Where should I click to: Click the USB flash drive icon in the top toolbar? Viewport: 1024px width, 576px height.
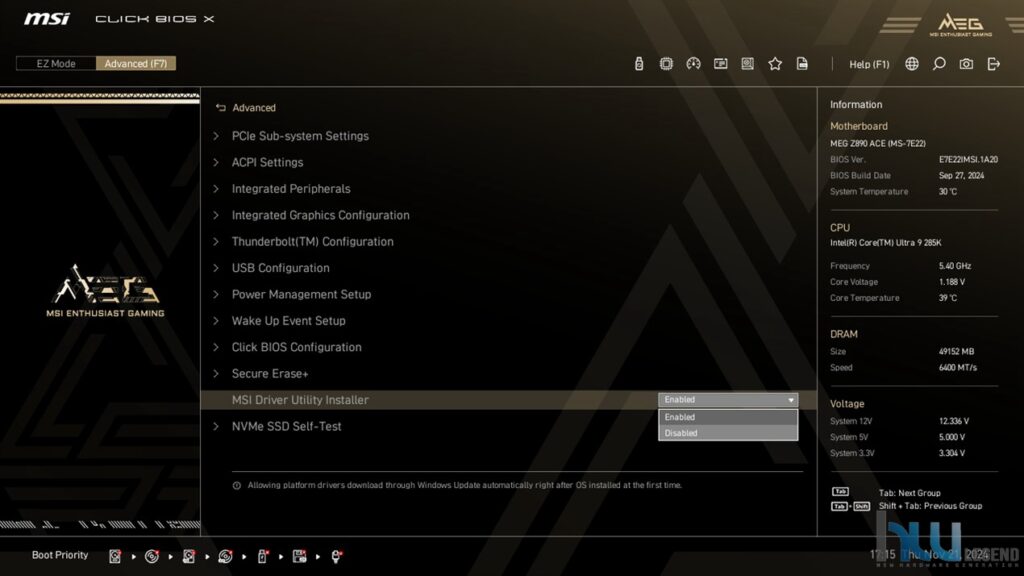pos(639,63)
